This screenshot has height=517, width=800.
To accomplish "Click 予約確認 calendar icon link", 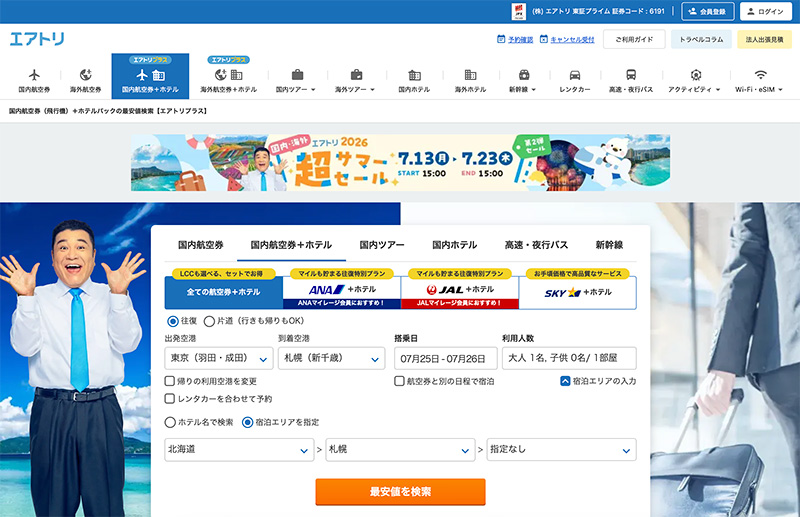I will [515, 39].
